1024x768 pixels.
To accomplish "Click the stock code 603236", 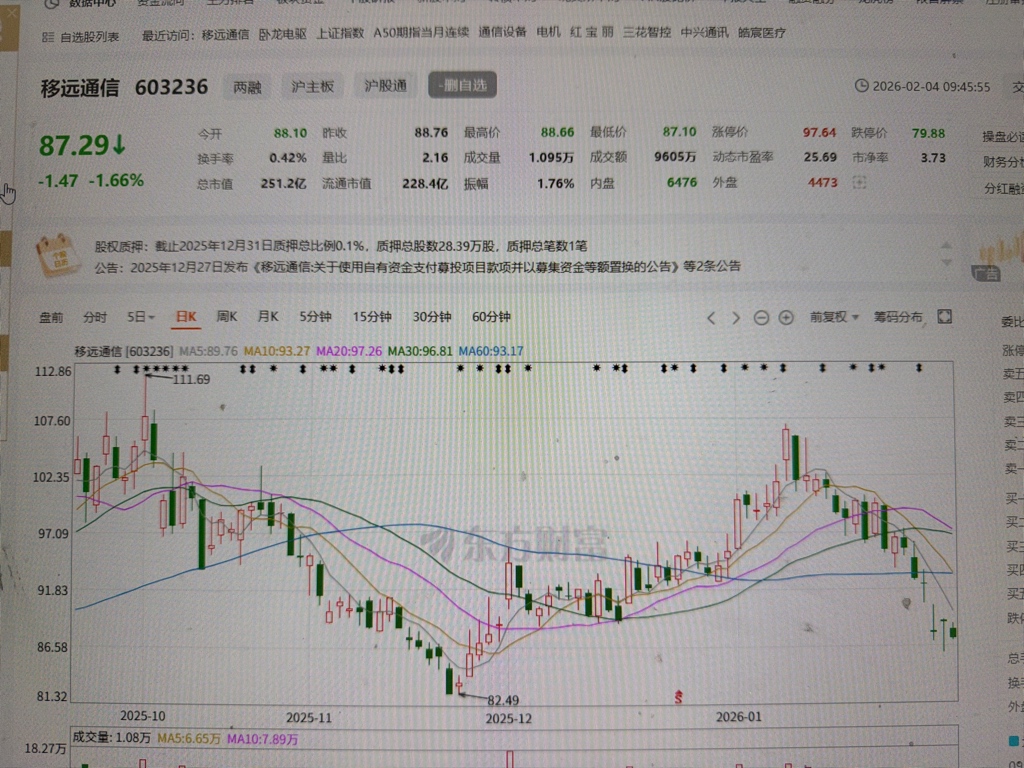I will tap(172, 87).
